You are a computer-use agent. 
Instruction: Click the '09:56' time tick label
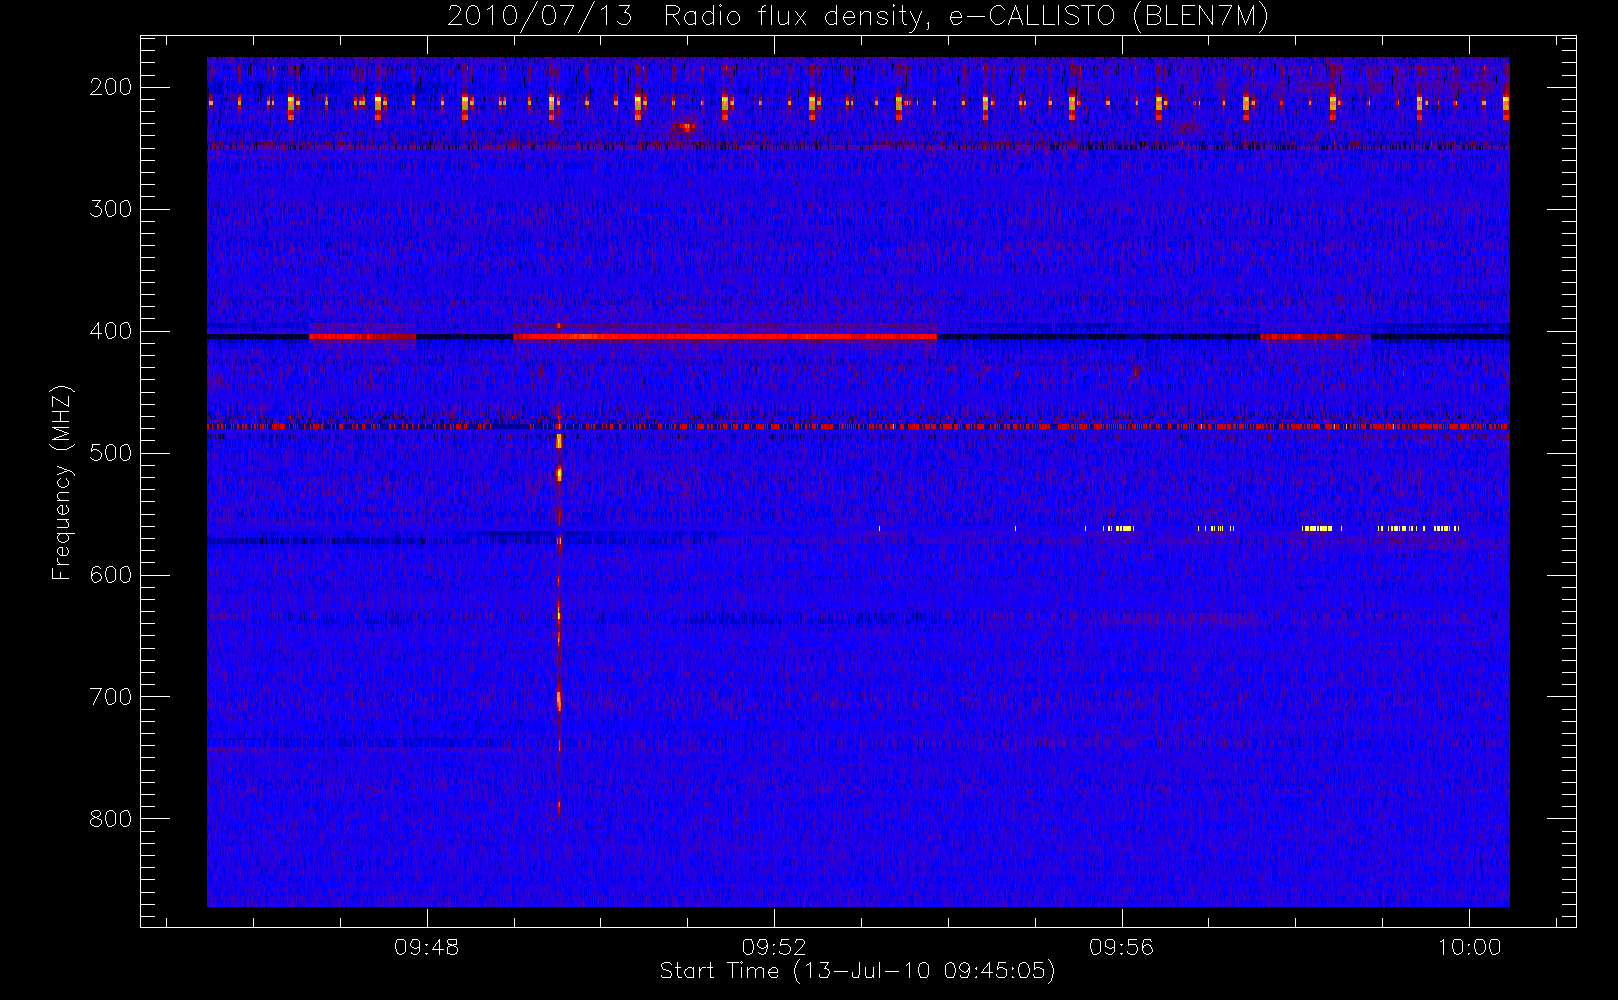click(1122, 947)
